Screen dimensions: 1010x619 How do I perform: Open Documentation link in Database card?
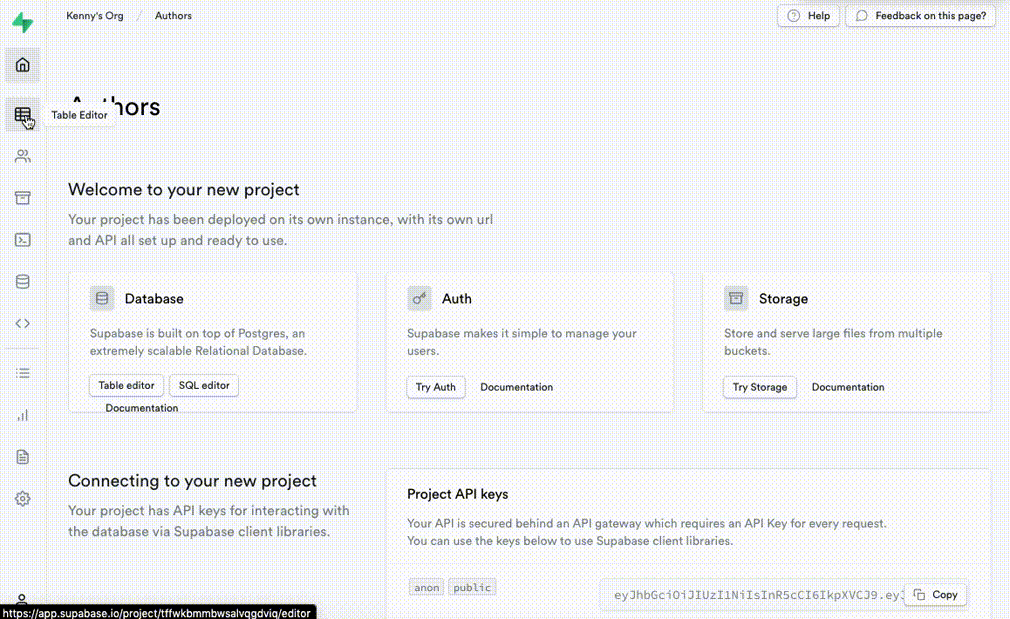click(142, 408)
